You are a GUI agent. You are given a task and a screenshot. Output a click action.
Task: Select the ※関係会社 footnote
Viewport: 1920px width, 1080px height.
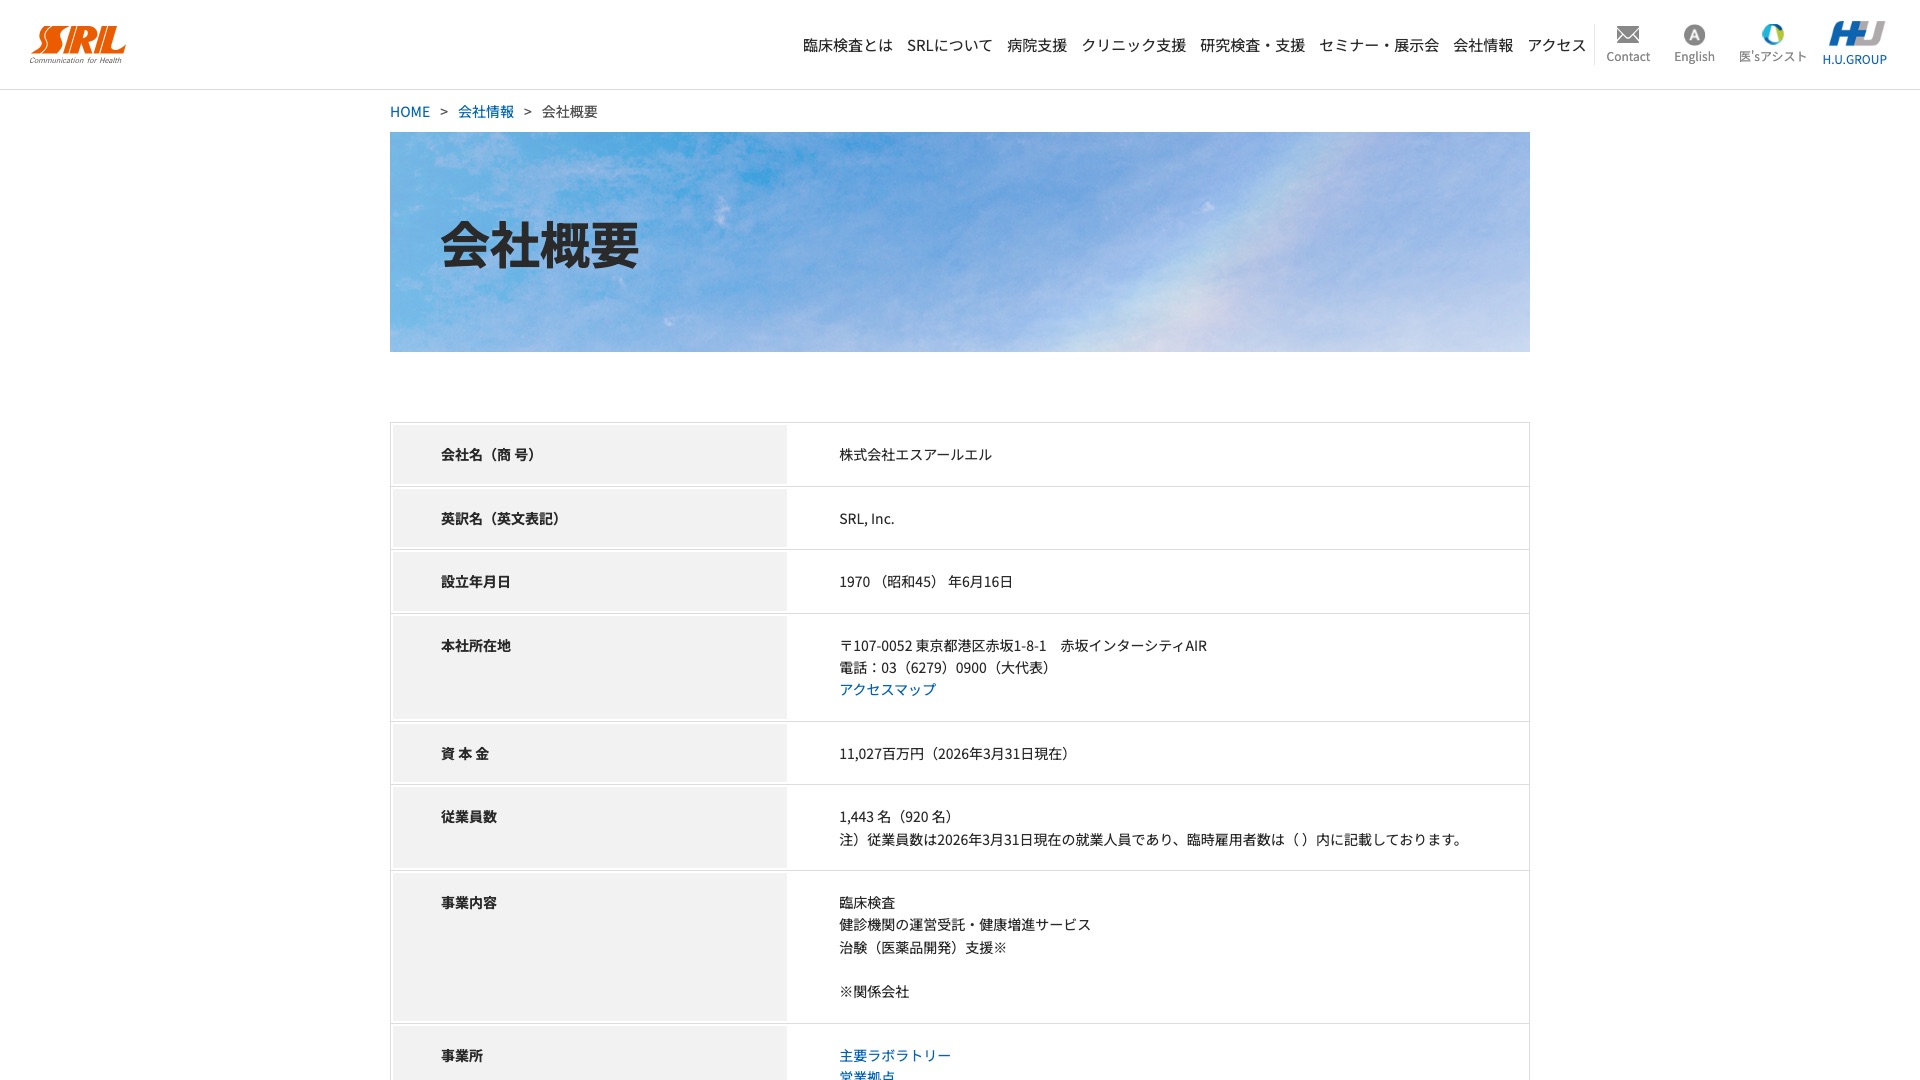[874, 991]
